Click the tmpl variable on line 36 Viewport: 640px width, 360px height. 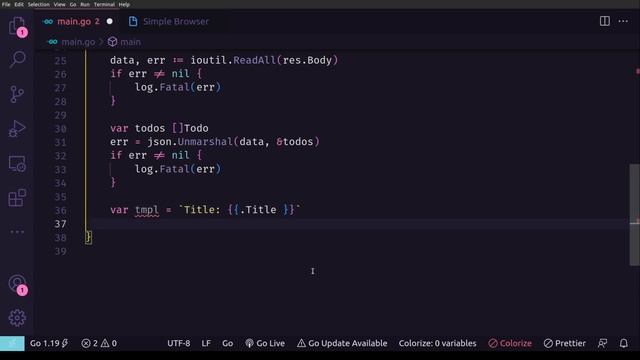[147, 210]
